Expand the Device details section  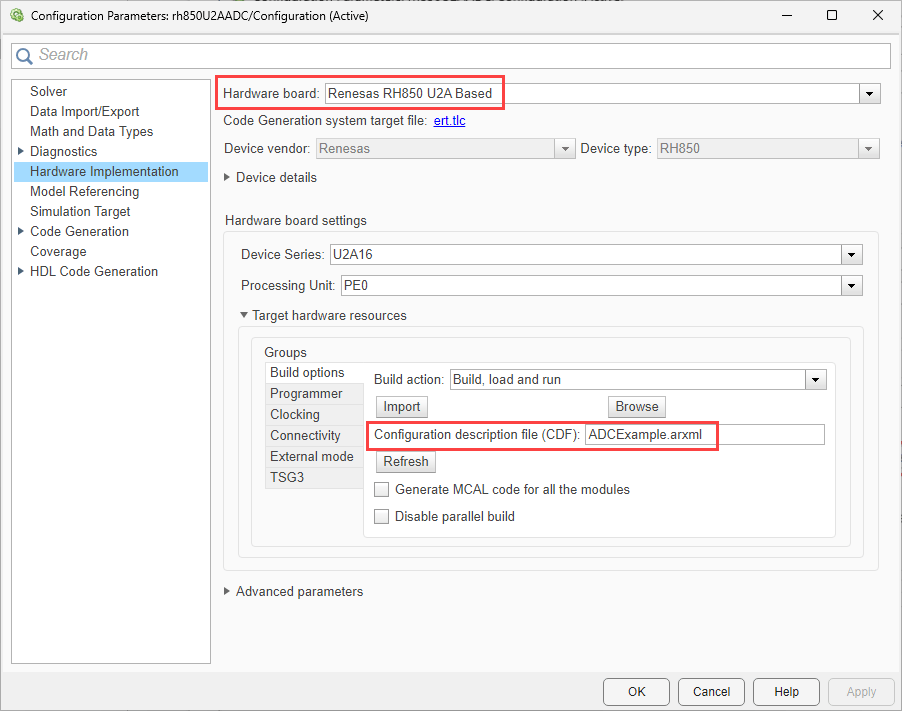pyautogui.click(x=228, y=178)
